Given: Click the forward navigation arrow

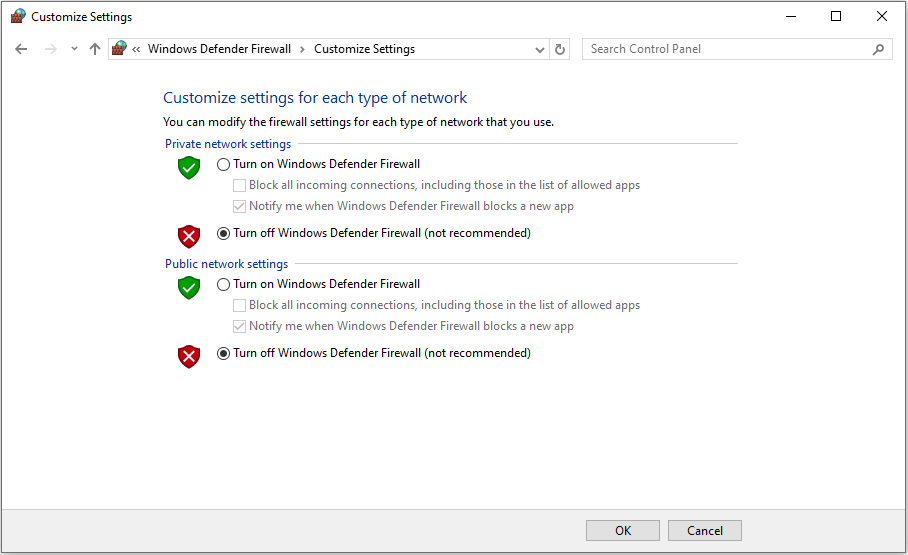Looking at the screenshot, I should point(51,49).
